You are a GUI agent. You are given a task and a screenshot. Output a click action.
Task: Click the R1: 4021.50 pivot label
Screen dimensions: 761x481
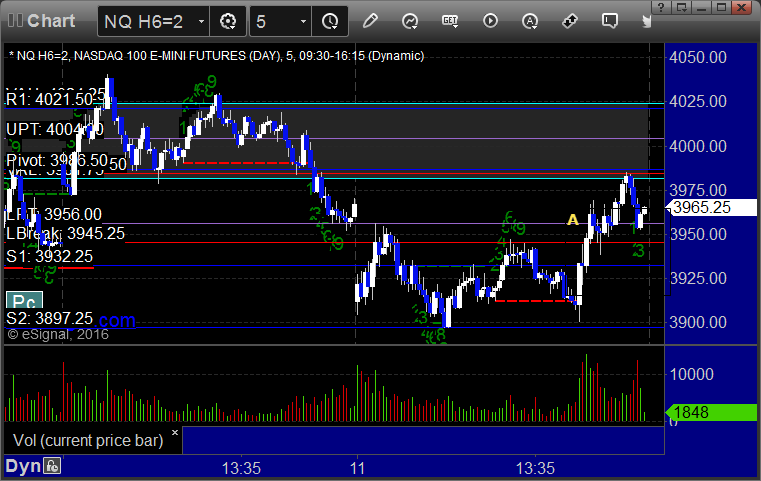(49, 100)
